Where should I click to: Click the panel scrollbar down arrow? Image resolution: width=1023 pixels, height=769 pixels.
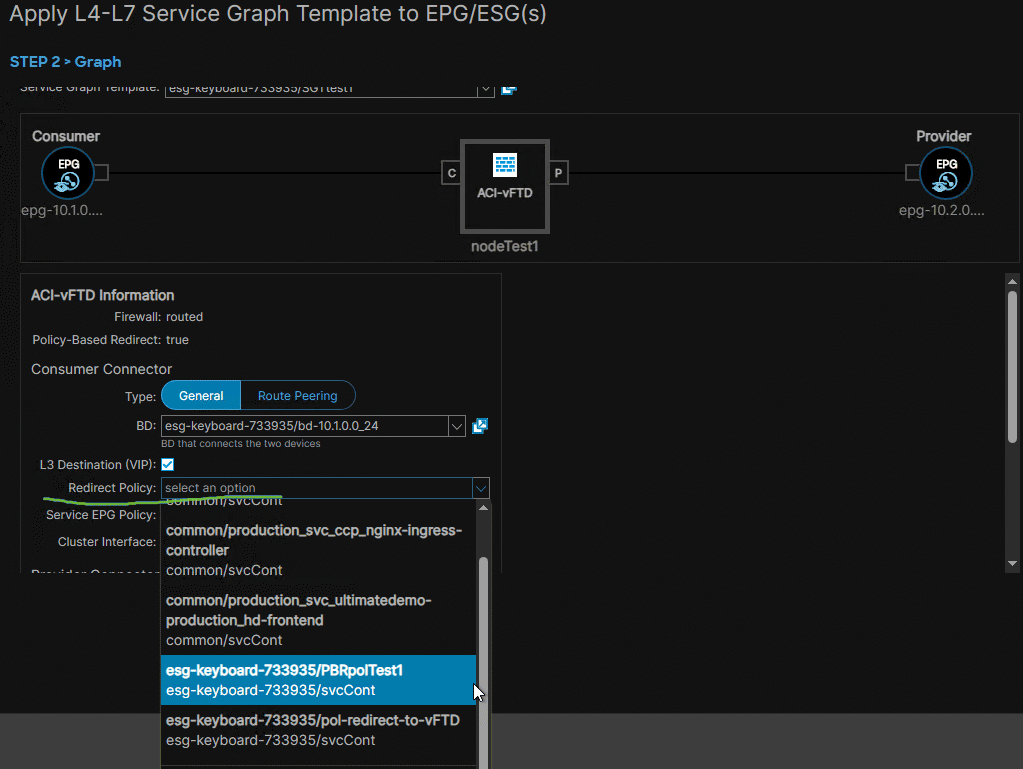point(1012,564)
